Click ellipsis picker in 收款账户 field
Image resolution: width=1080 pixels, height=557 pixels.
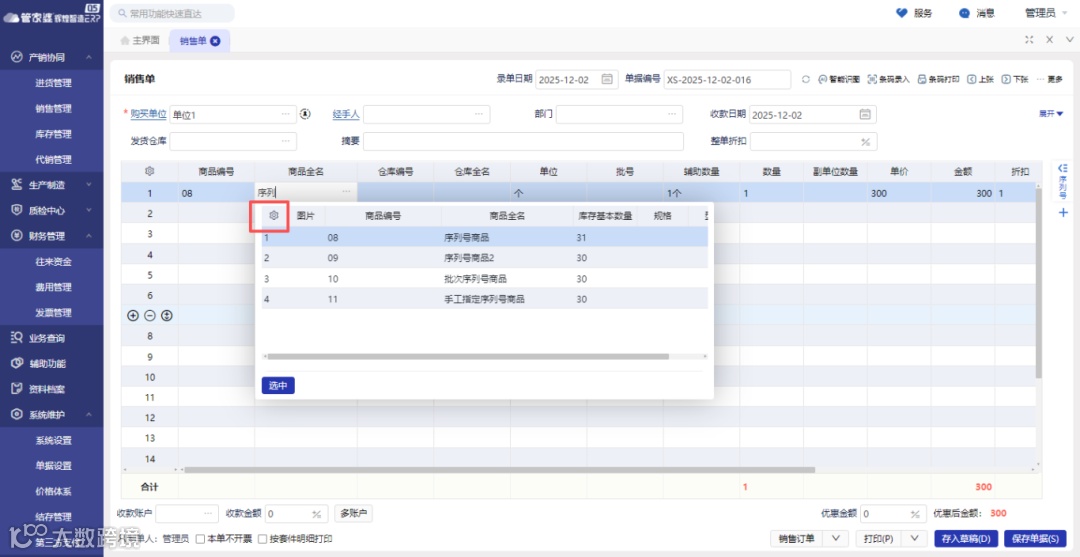209,514
